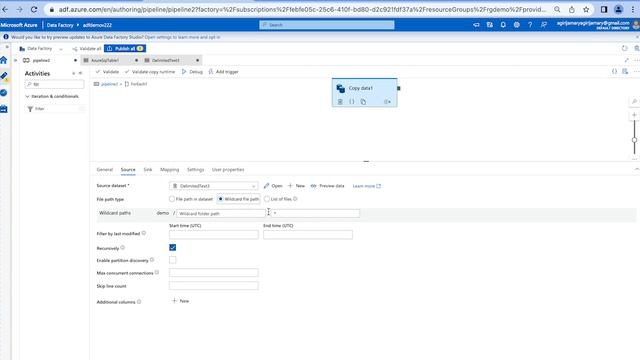Click Start time (UTC) field

[x=213, y=235]
